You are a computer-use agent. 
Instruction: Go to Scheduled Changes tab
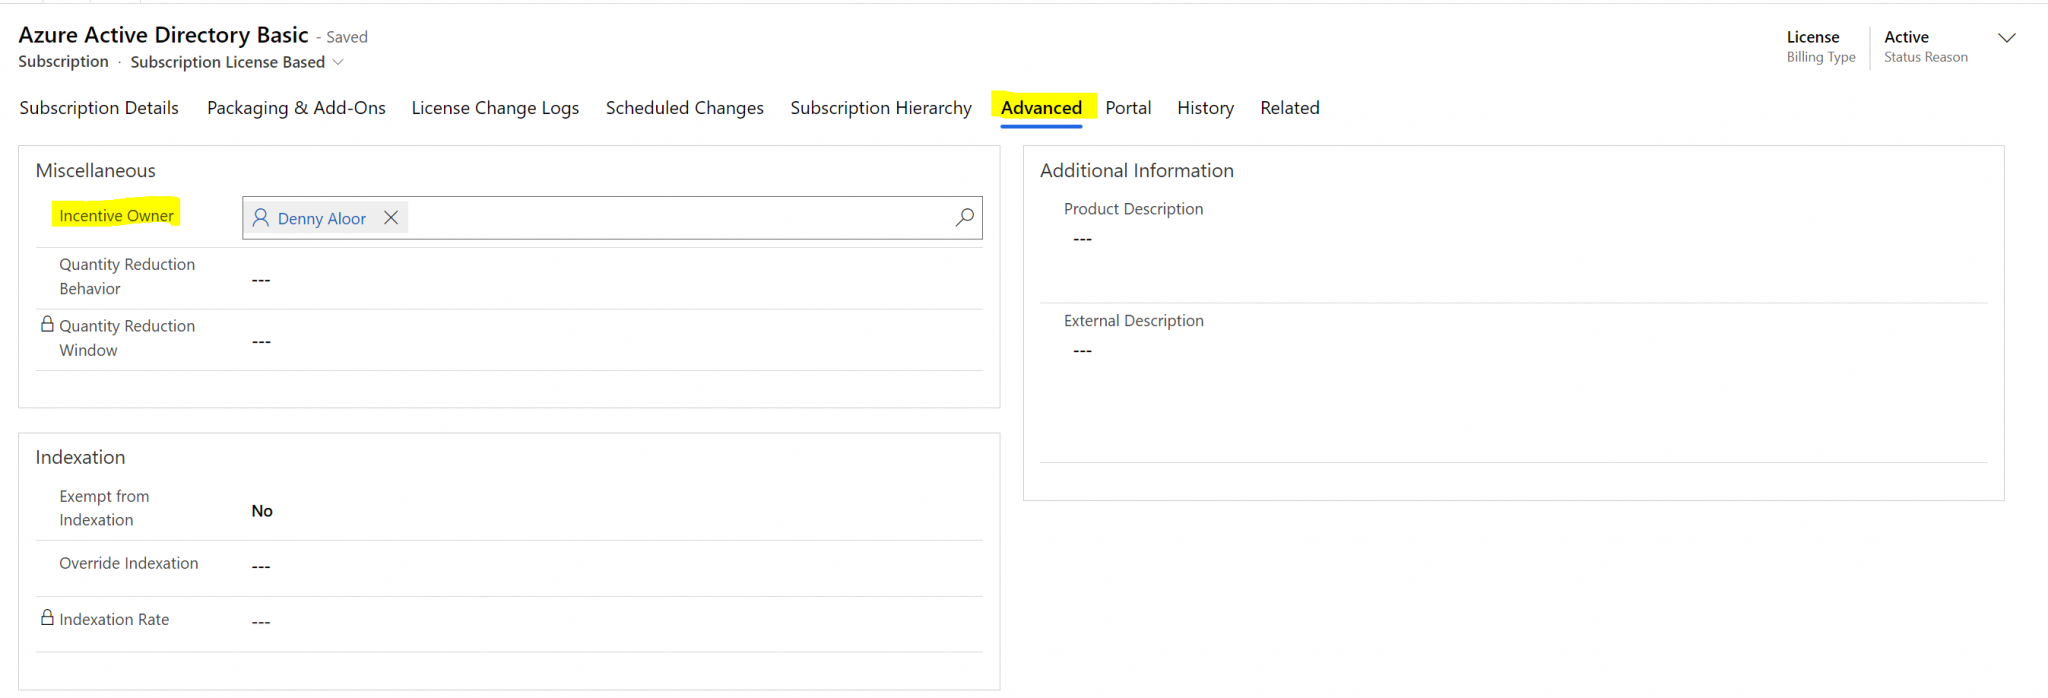(684, 108)
